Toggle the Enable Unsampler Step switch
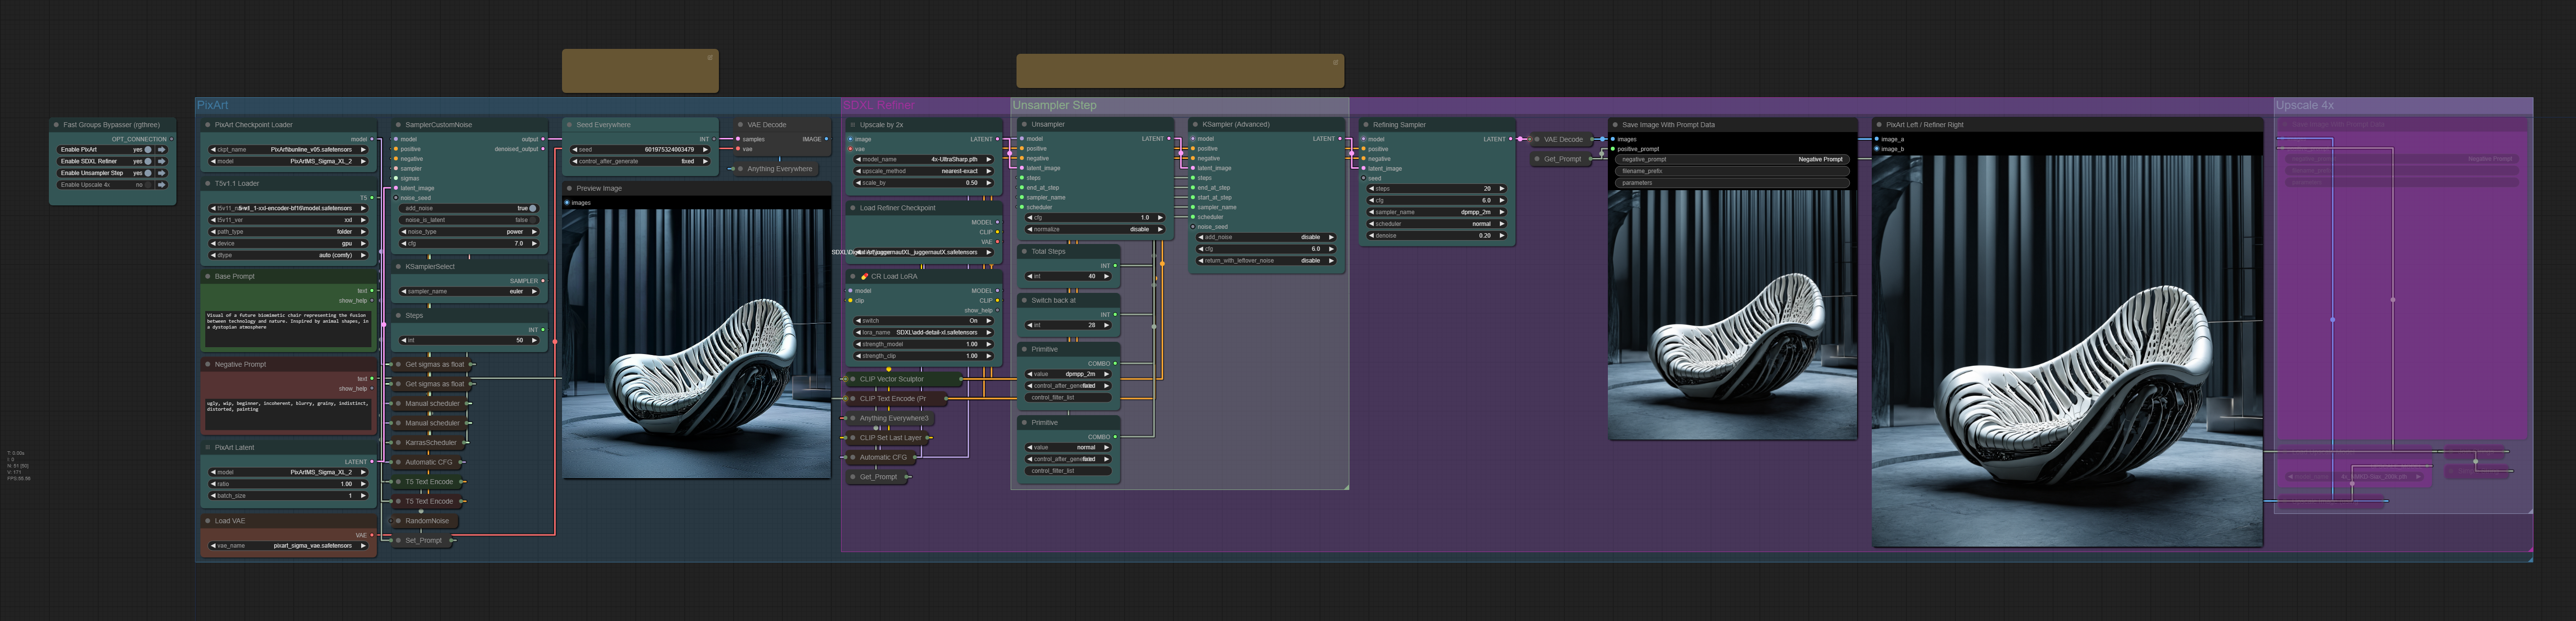 [x=148, y=173]
